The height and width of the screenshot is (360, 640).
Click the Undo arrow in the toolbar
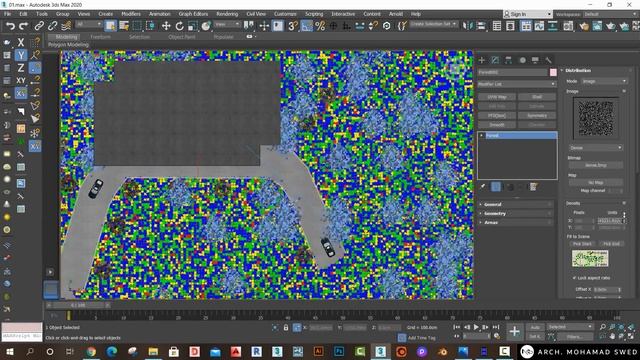(x=10, y=26)
